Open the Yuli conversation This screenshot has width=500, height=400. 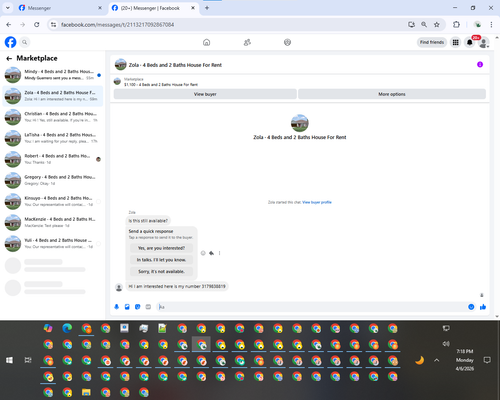[x=53, y=243]
